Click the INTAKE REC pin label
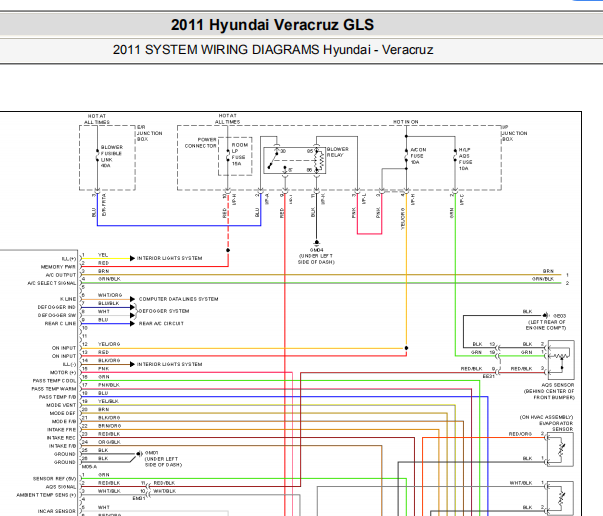603x516 pixels. [x=62, y=438]
